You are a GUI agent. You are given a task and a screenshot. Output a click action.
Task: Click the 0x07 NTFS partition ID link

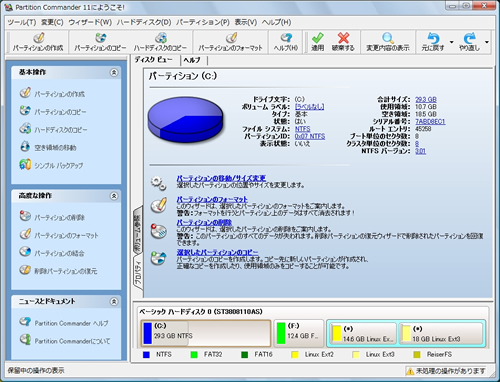tap(310, 136)
